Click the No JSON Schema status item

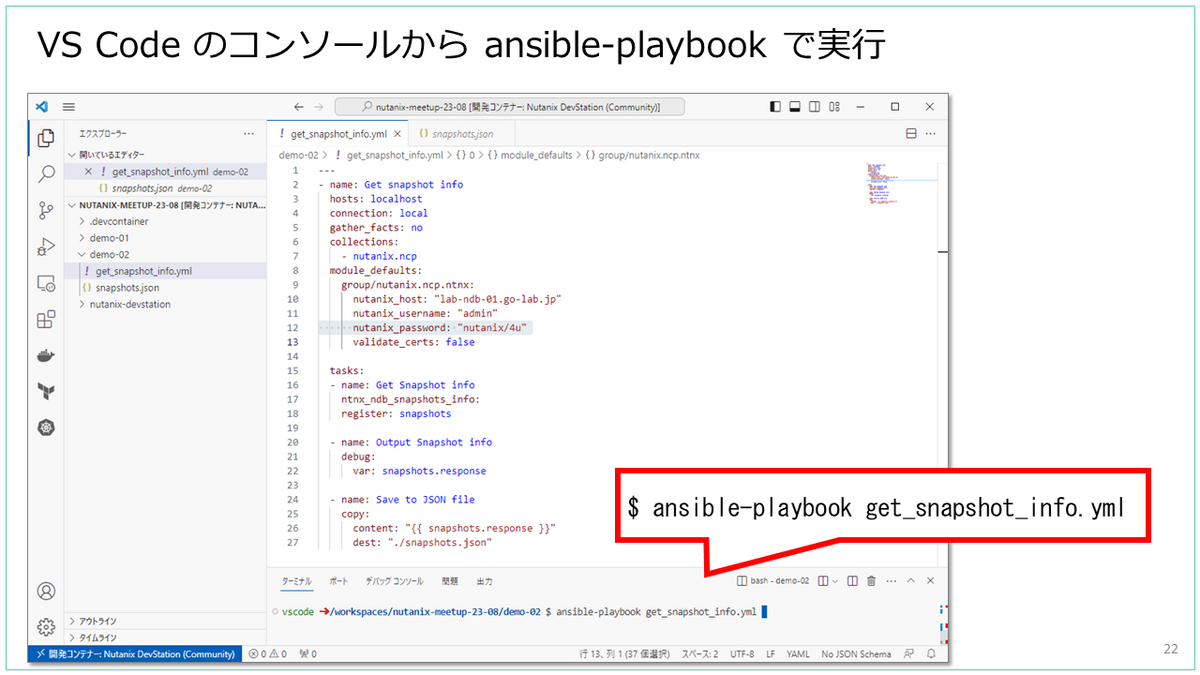855,654
